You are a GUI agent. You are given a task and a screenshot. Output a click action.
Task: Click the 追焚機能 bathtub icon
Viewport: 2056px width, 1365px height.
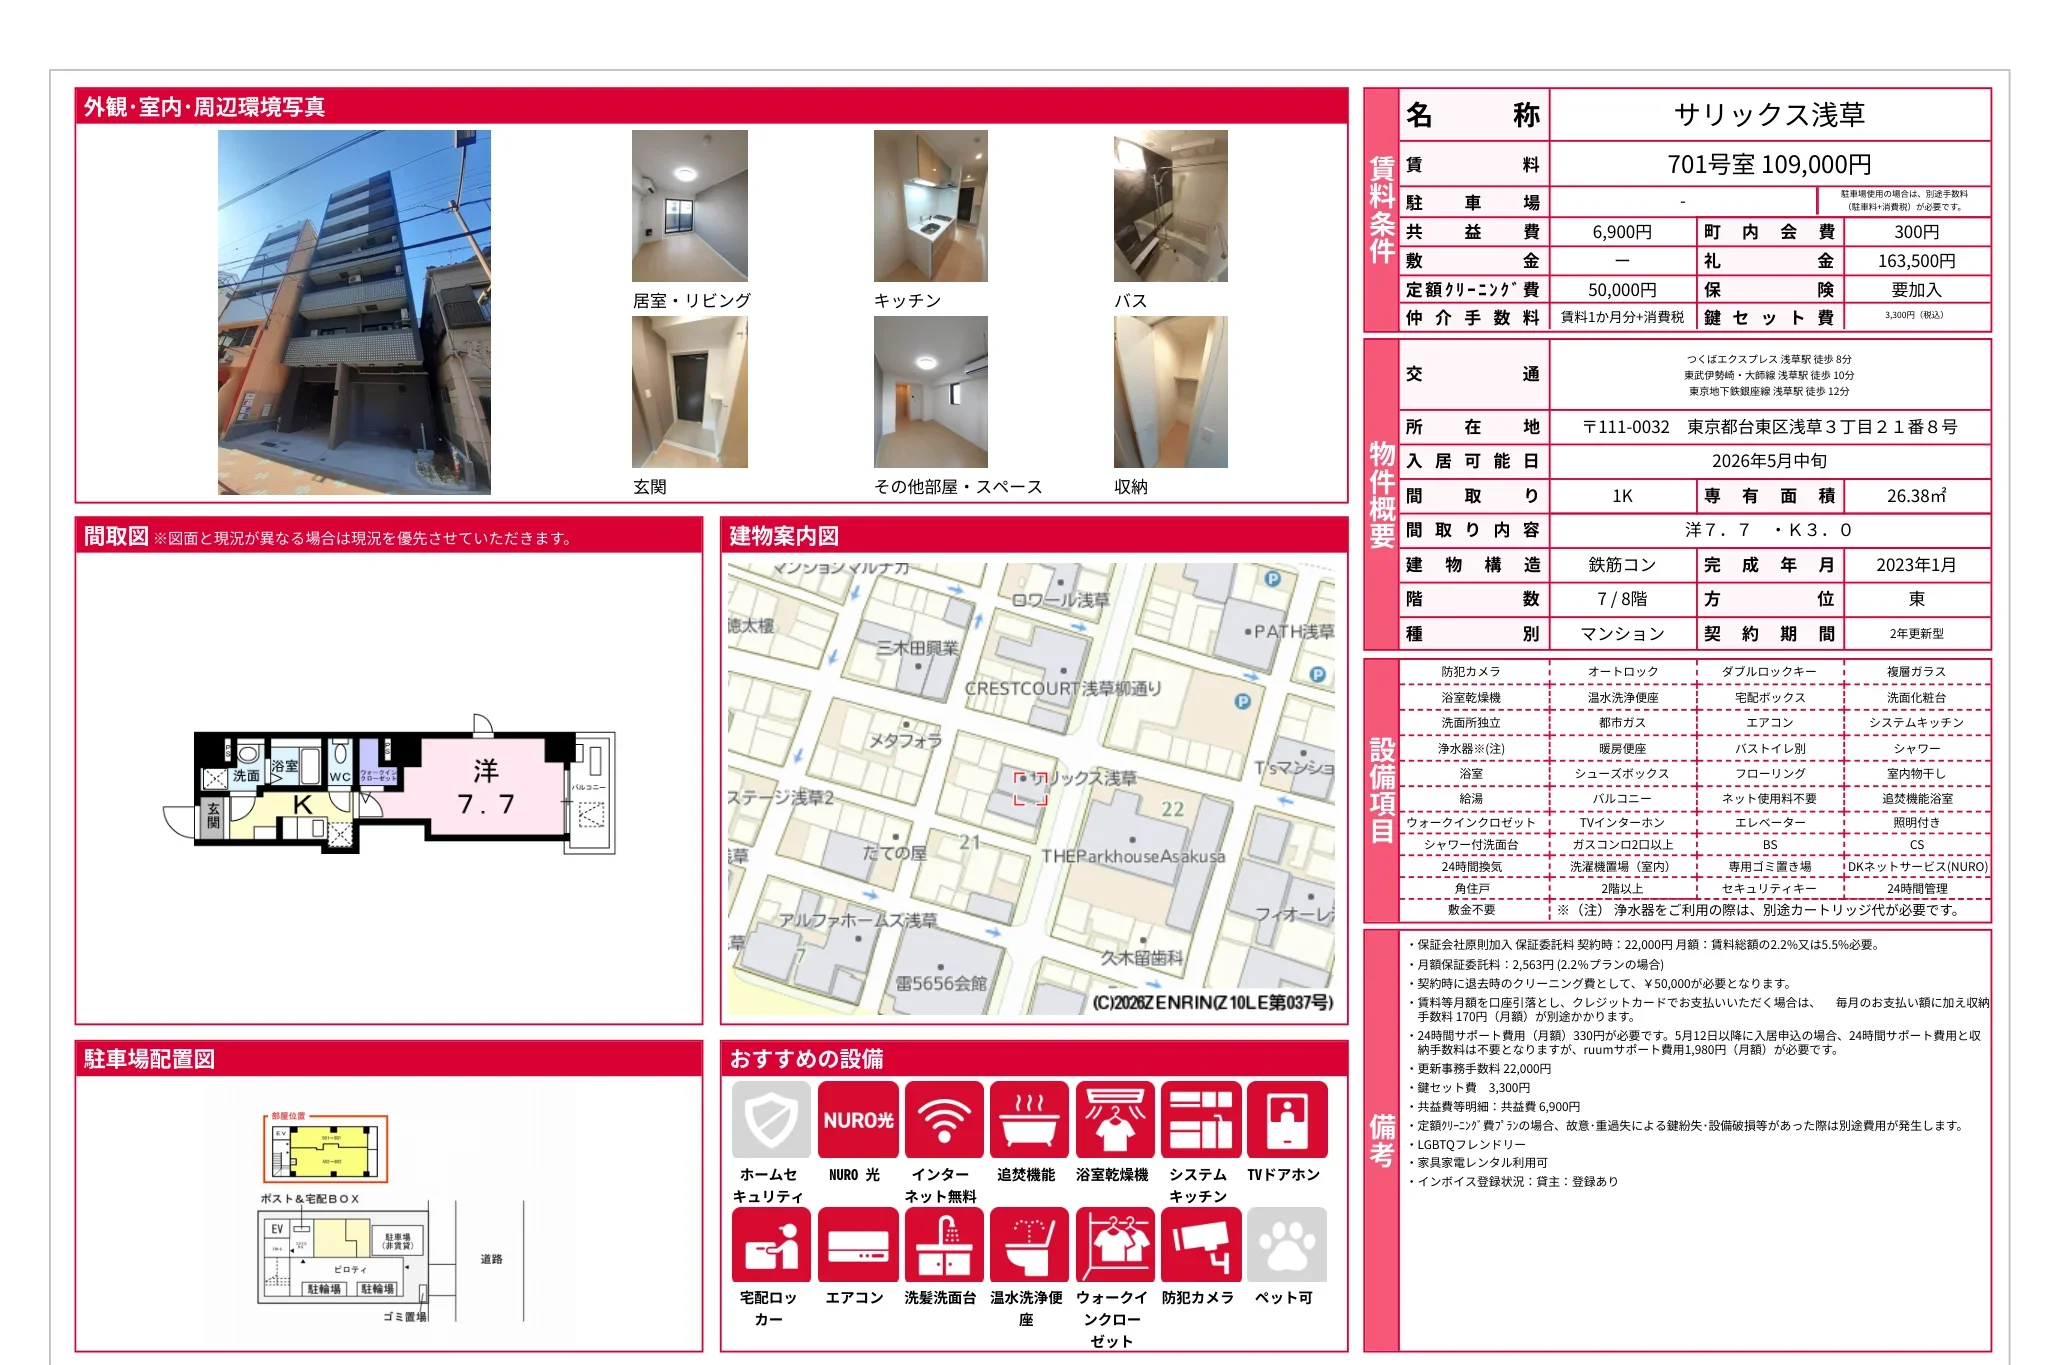1029,1119
